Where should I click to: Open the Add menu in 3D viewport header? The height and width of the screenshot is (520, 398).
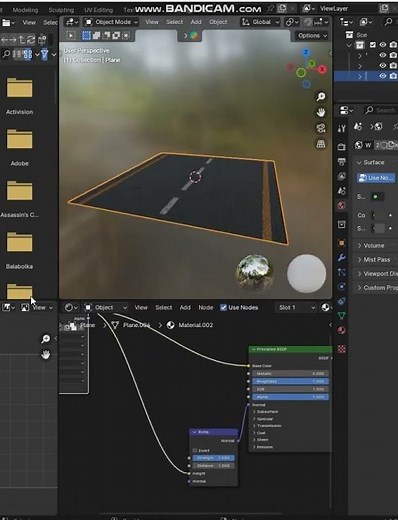click(196, 22)
